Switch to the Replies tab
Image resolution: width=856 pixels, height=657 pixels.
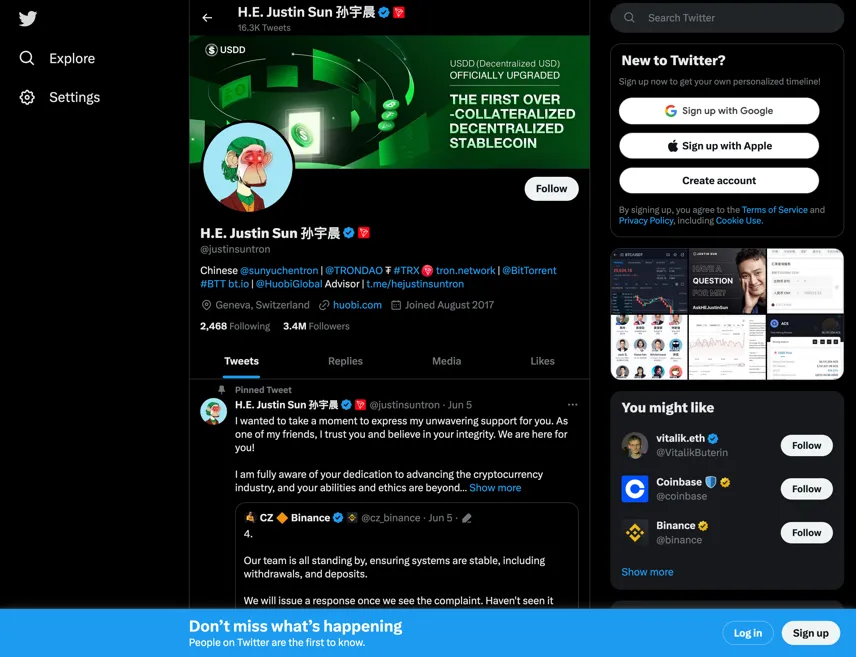click(x=345, y=361)
